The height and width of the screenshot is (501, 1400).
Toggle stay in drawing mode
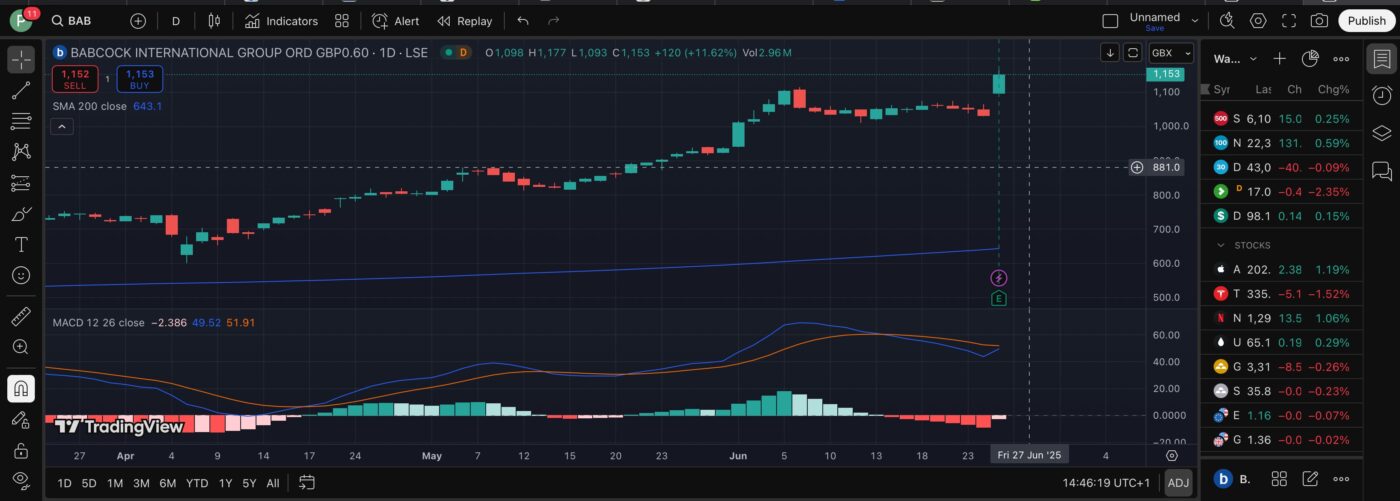click(x=21, y=420)
